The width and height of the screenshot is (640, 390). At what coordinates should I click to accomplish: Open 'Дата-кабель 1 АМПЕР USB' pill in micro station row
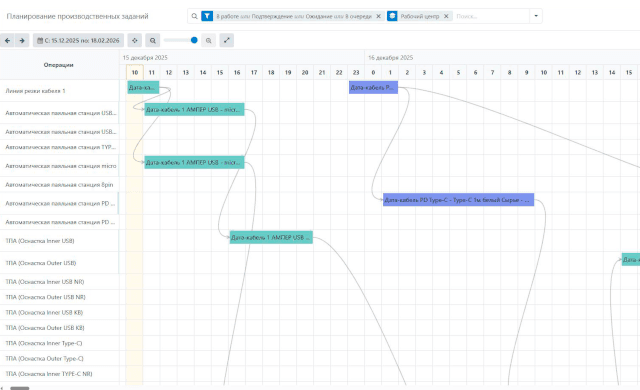(194, 162)
